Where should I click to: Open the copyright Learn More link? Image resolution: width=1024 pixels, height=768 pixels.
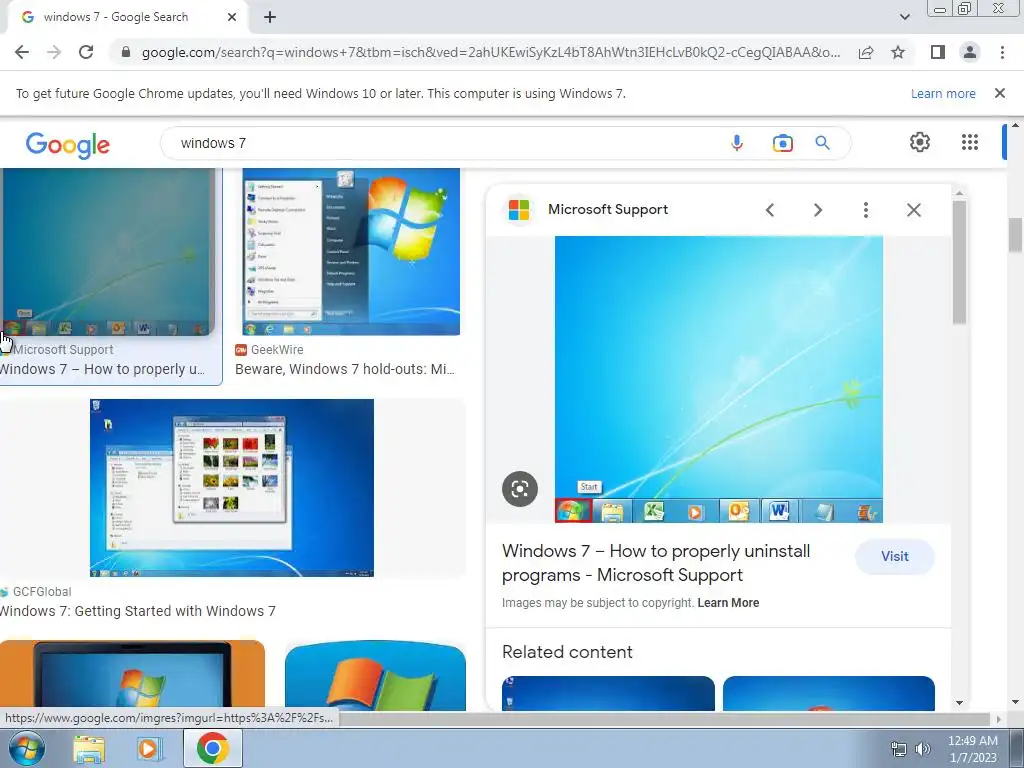click(x=728, y=603)
